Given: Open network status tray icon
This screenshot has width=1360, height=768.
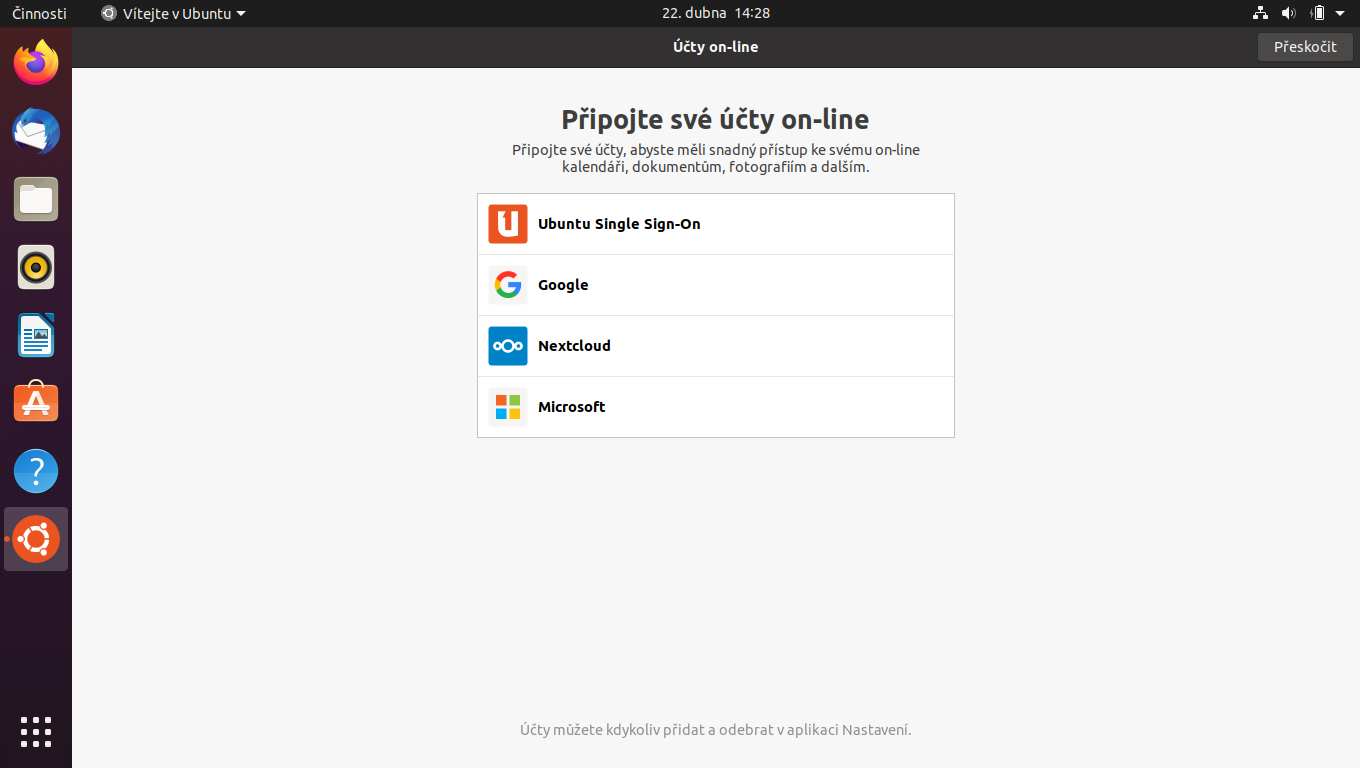Looking at the screenshot, I should pyautogui.click(x=1260, y=13).
